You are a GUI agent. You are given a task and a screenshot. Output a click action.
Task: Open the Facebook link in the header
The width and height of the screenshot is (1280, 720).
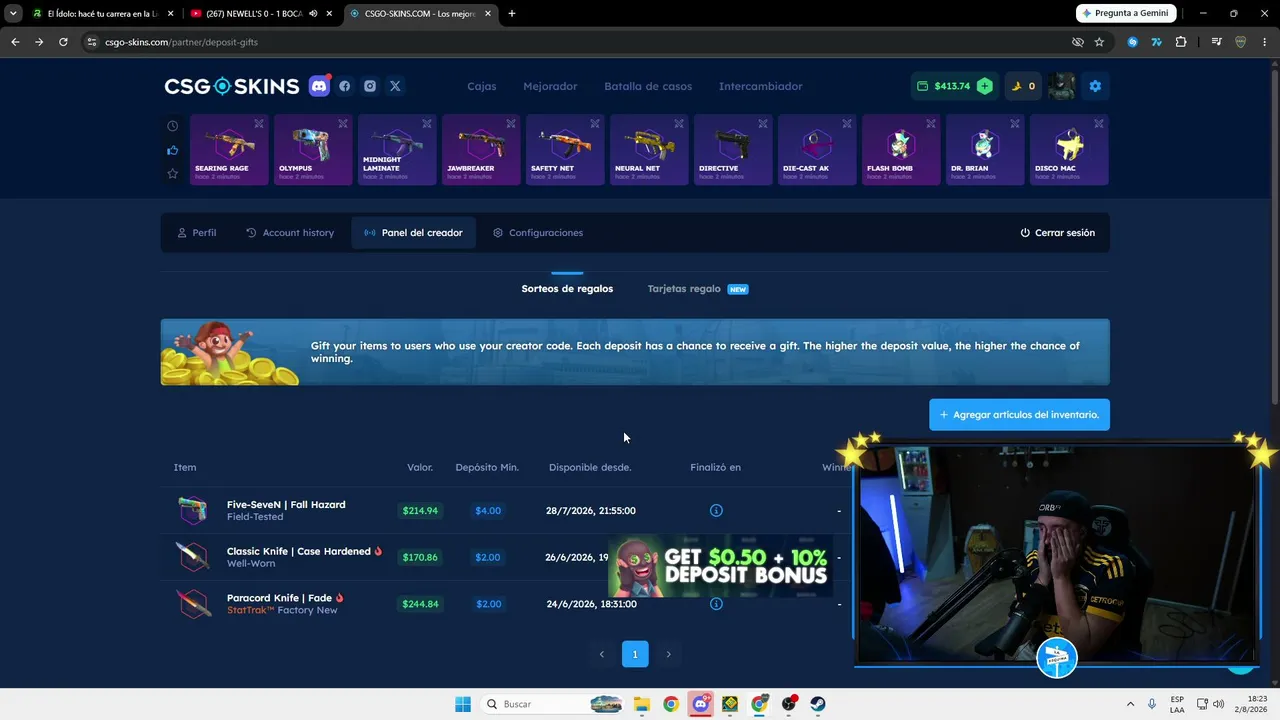(x=345, y=86)
